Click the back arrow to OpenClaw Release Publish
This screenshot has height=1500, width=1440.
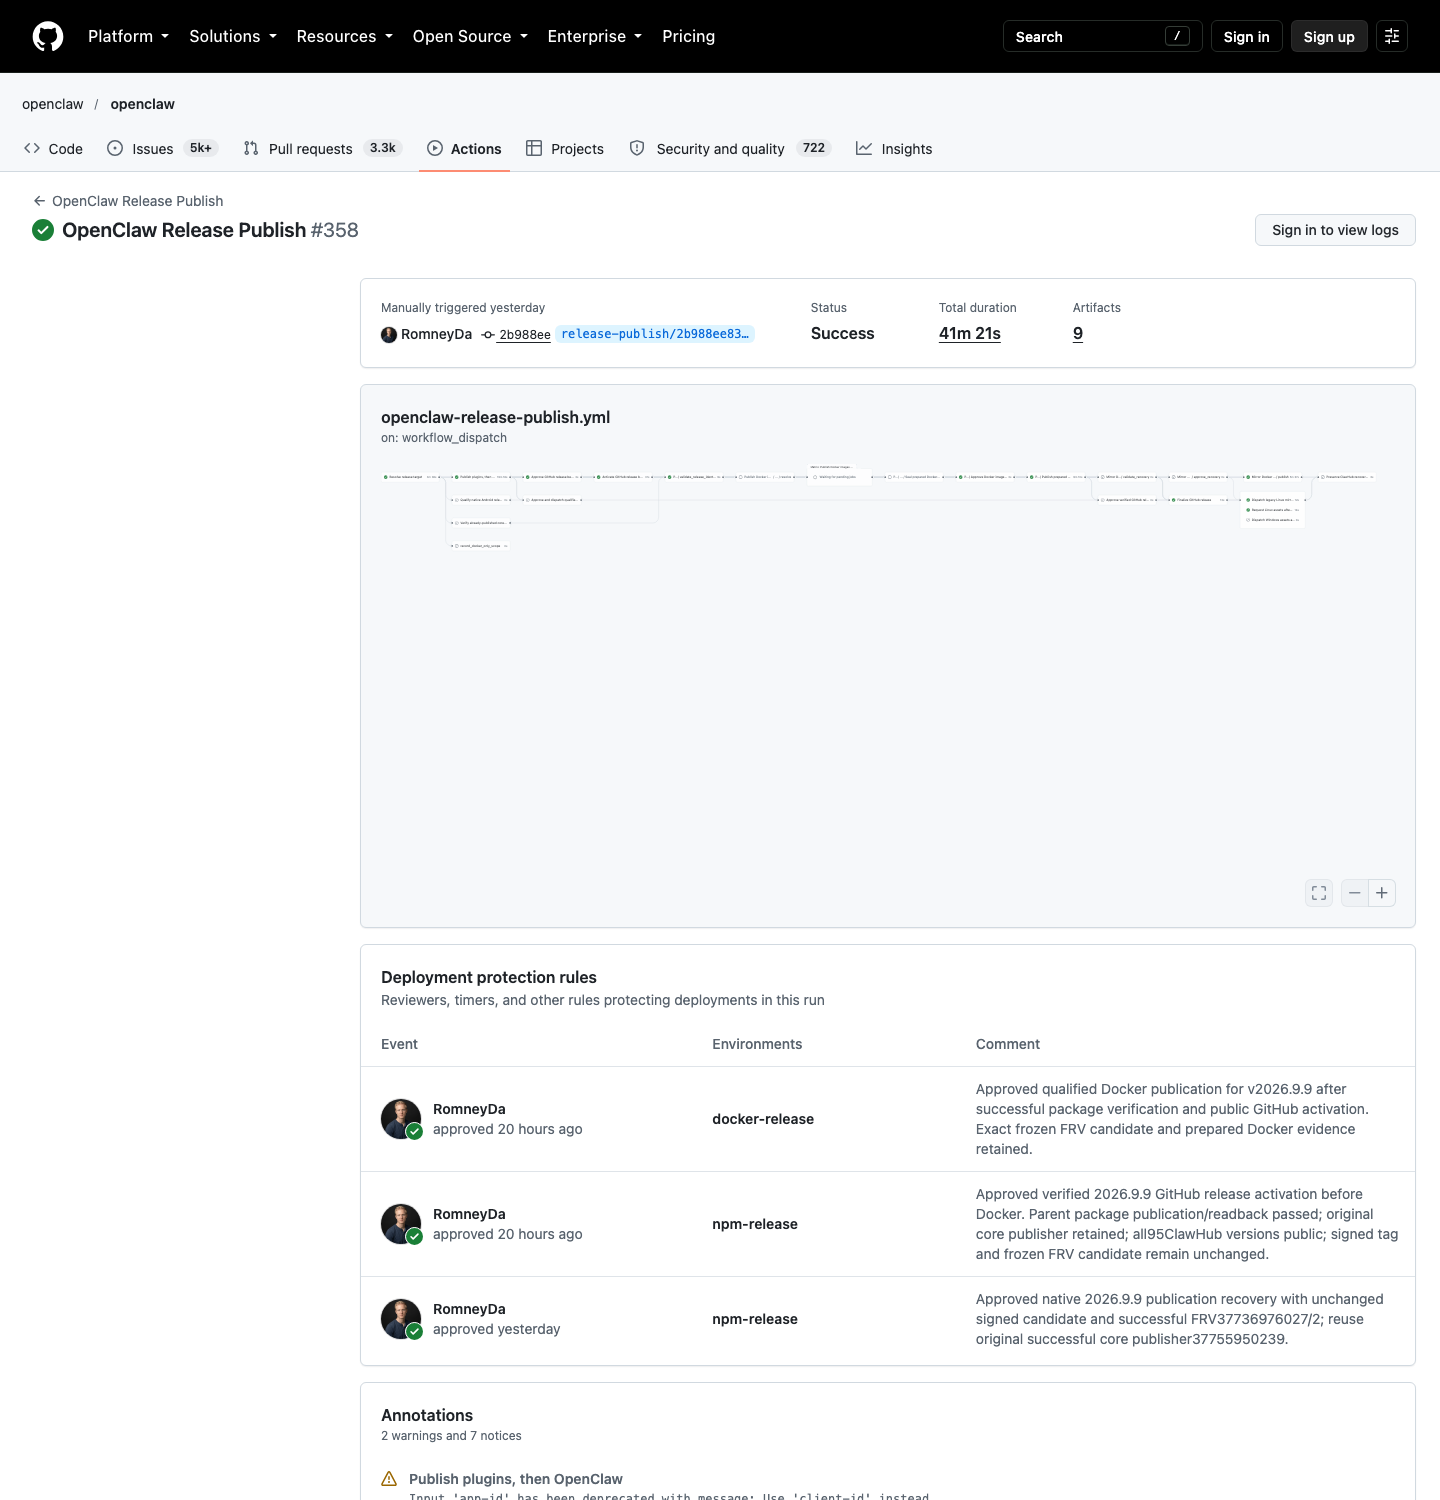click(x=39, y=201)
